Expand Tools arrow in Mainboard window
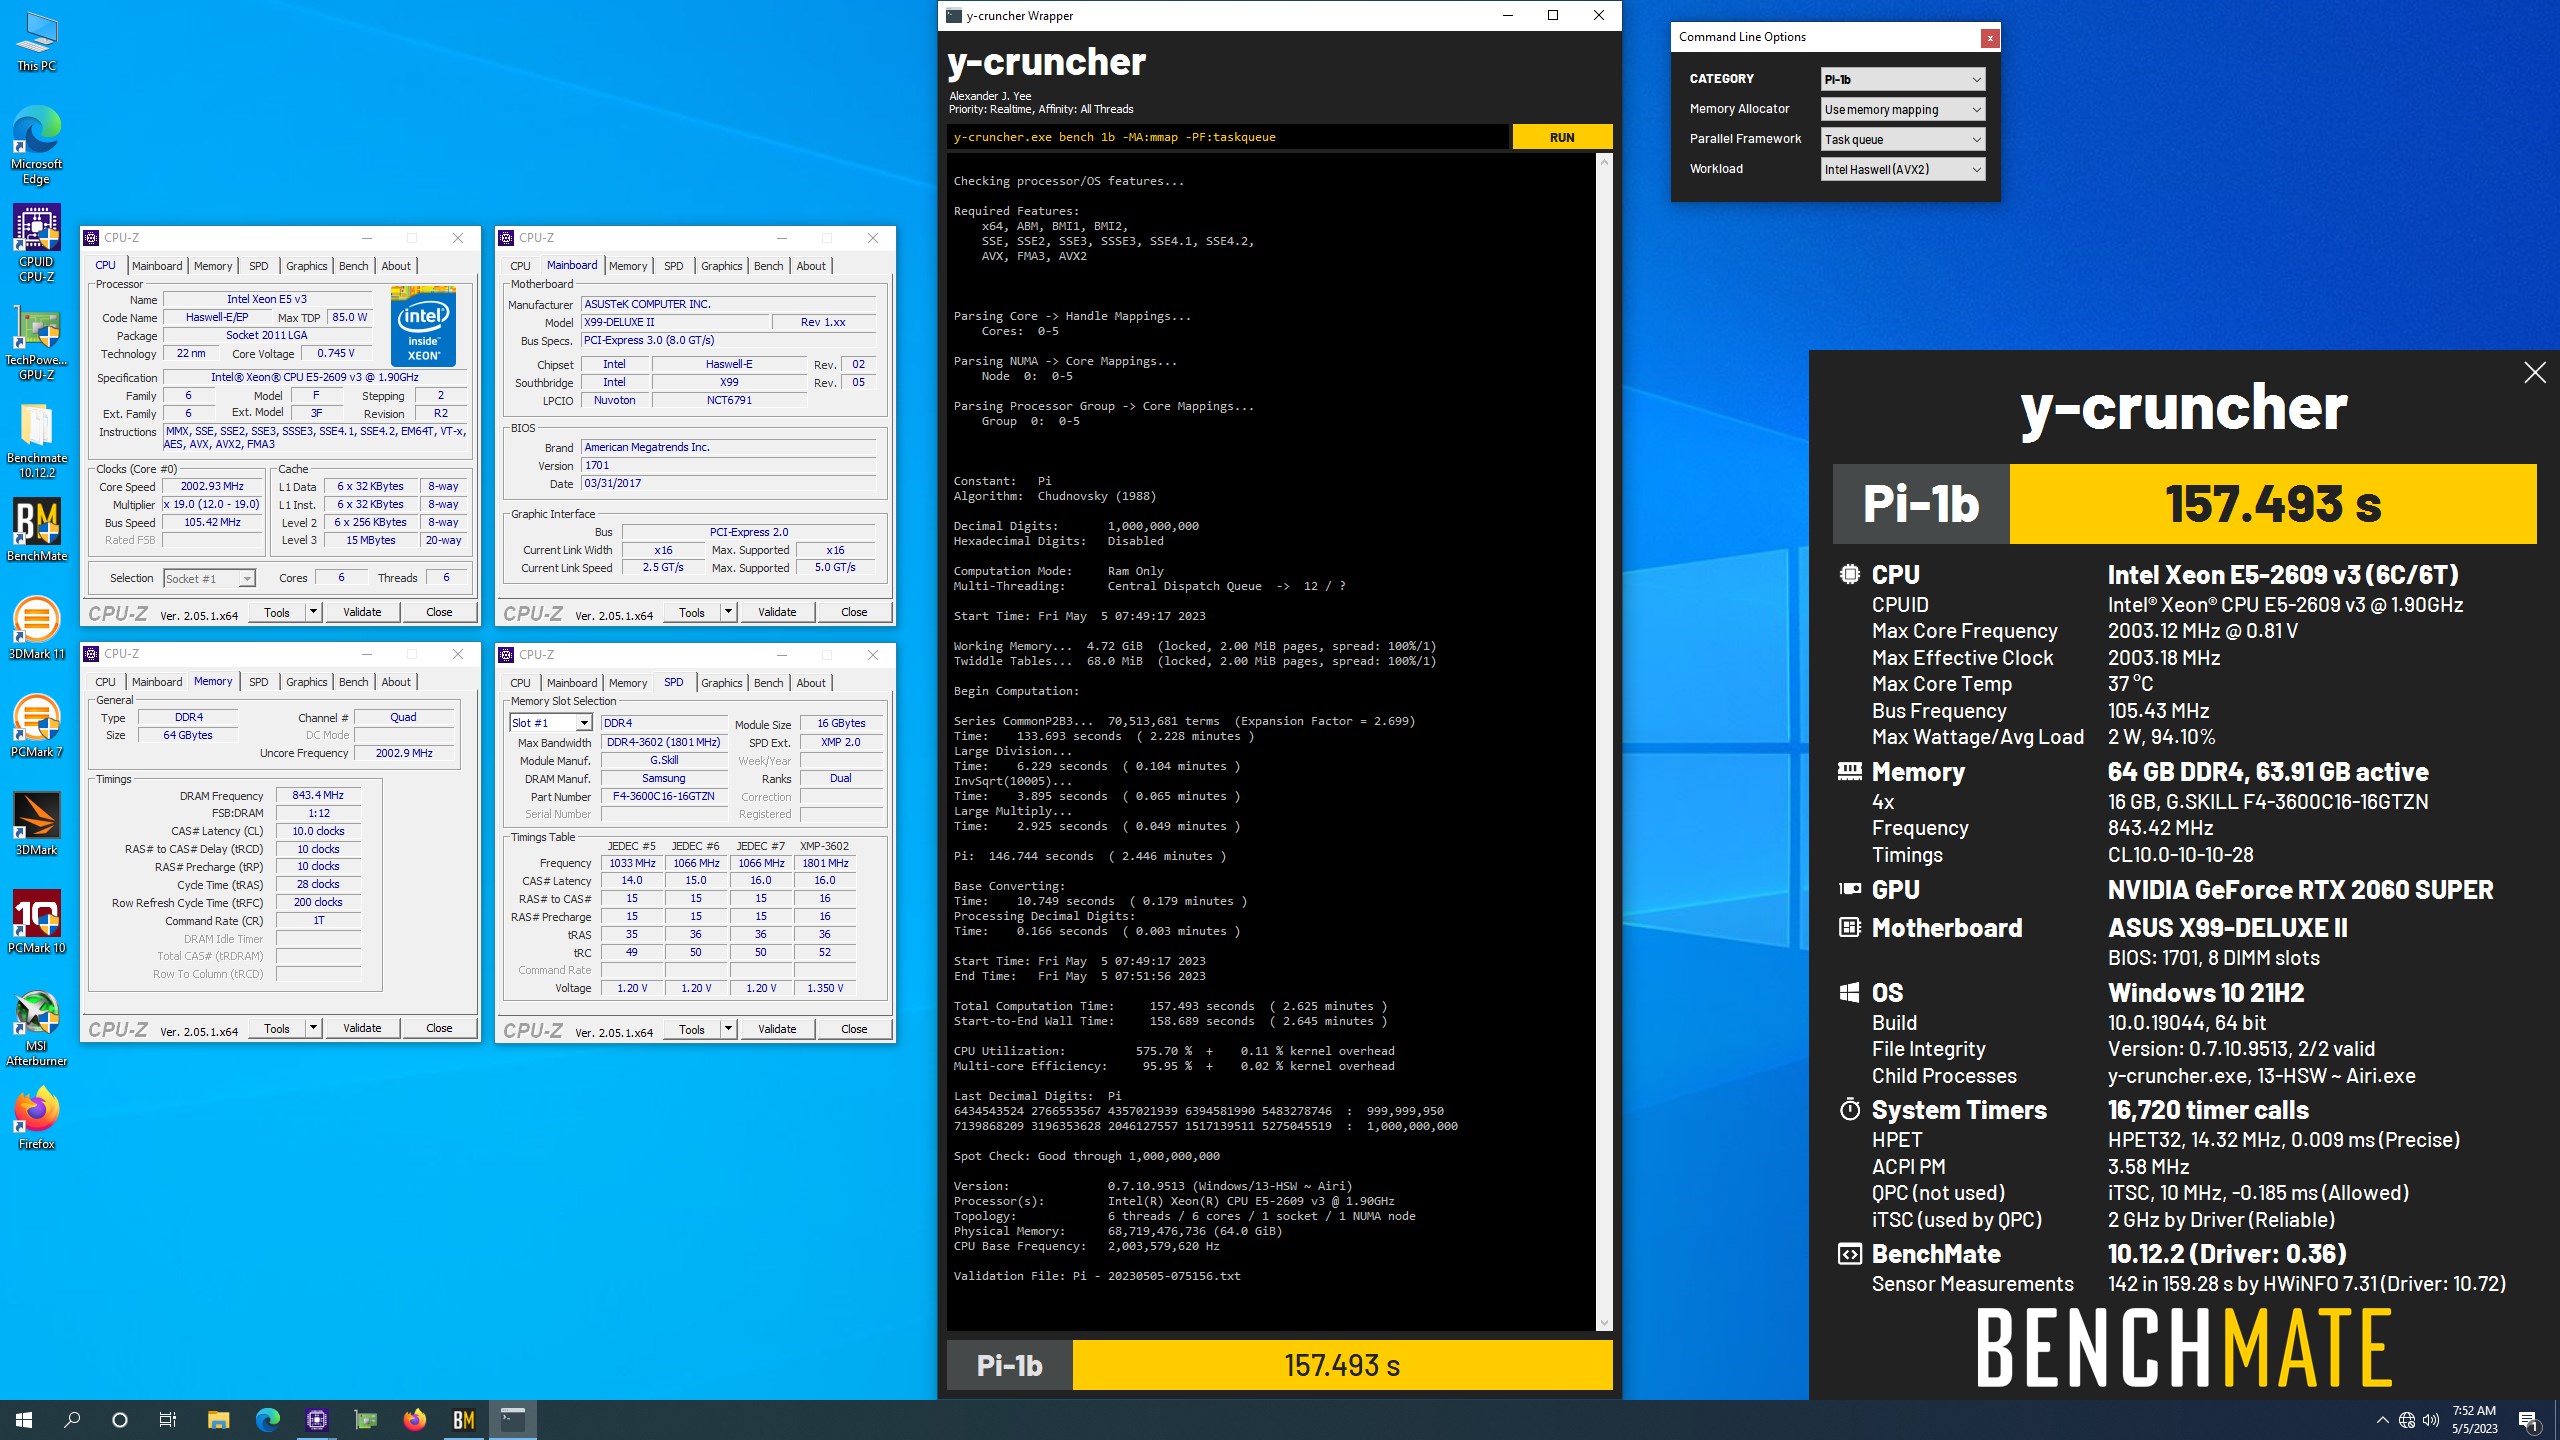This screenshot has width=2560, height=1440. (728, 612)
